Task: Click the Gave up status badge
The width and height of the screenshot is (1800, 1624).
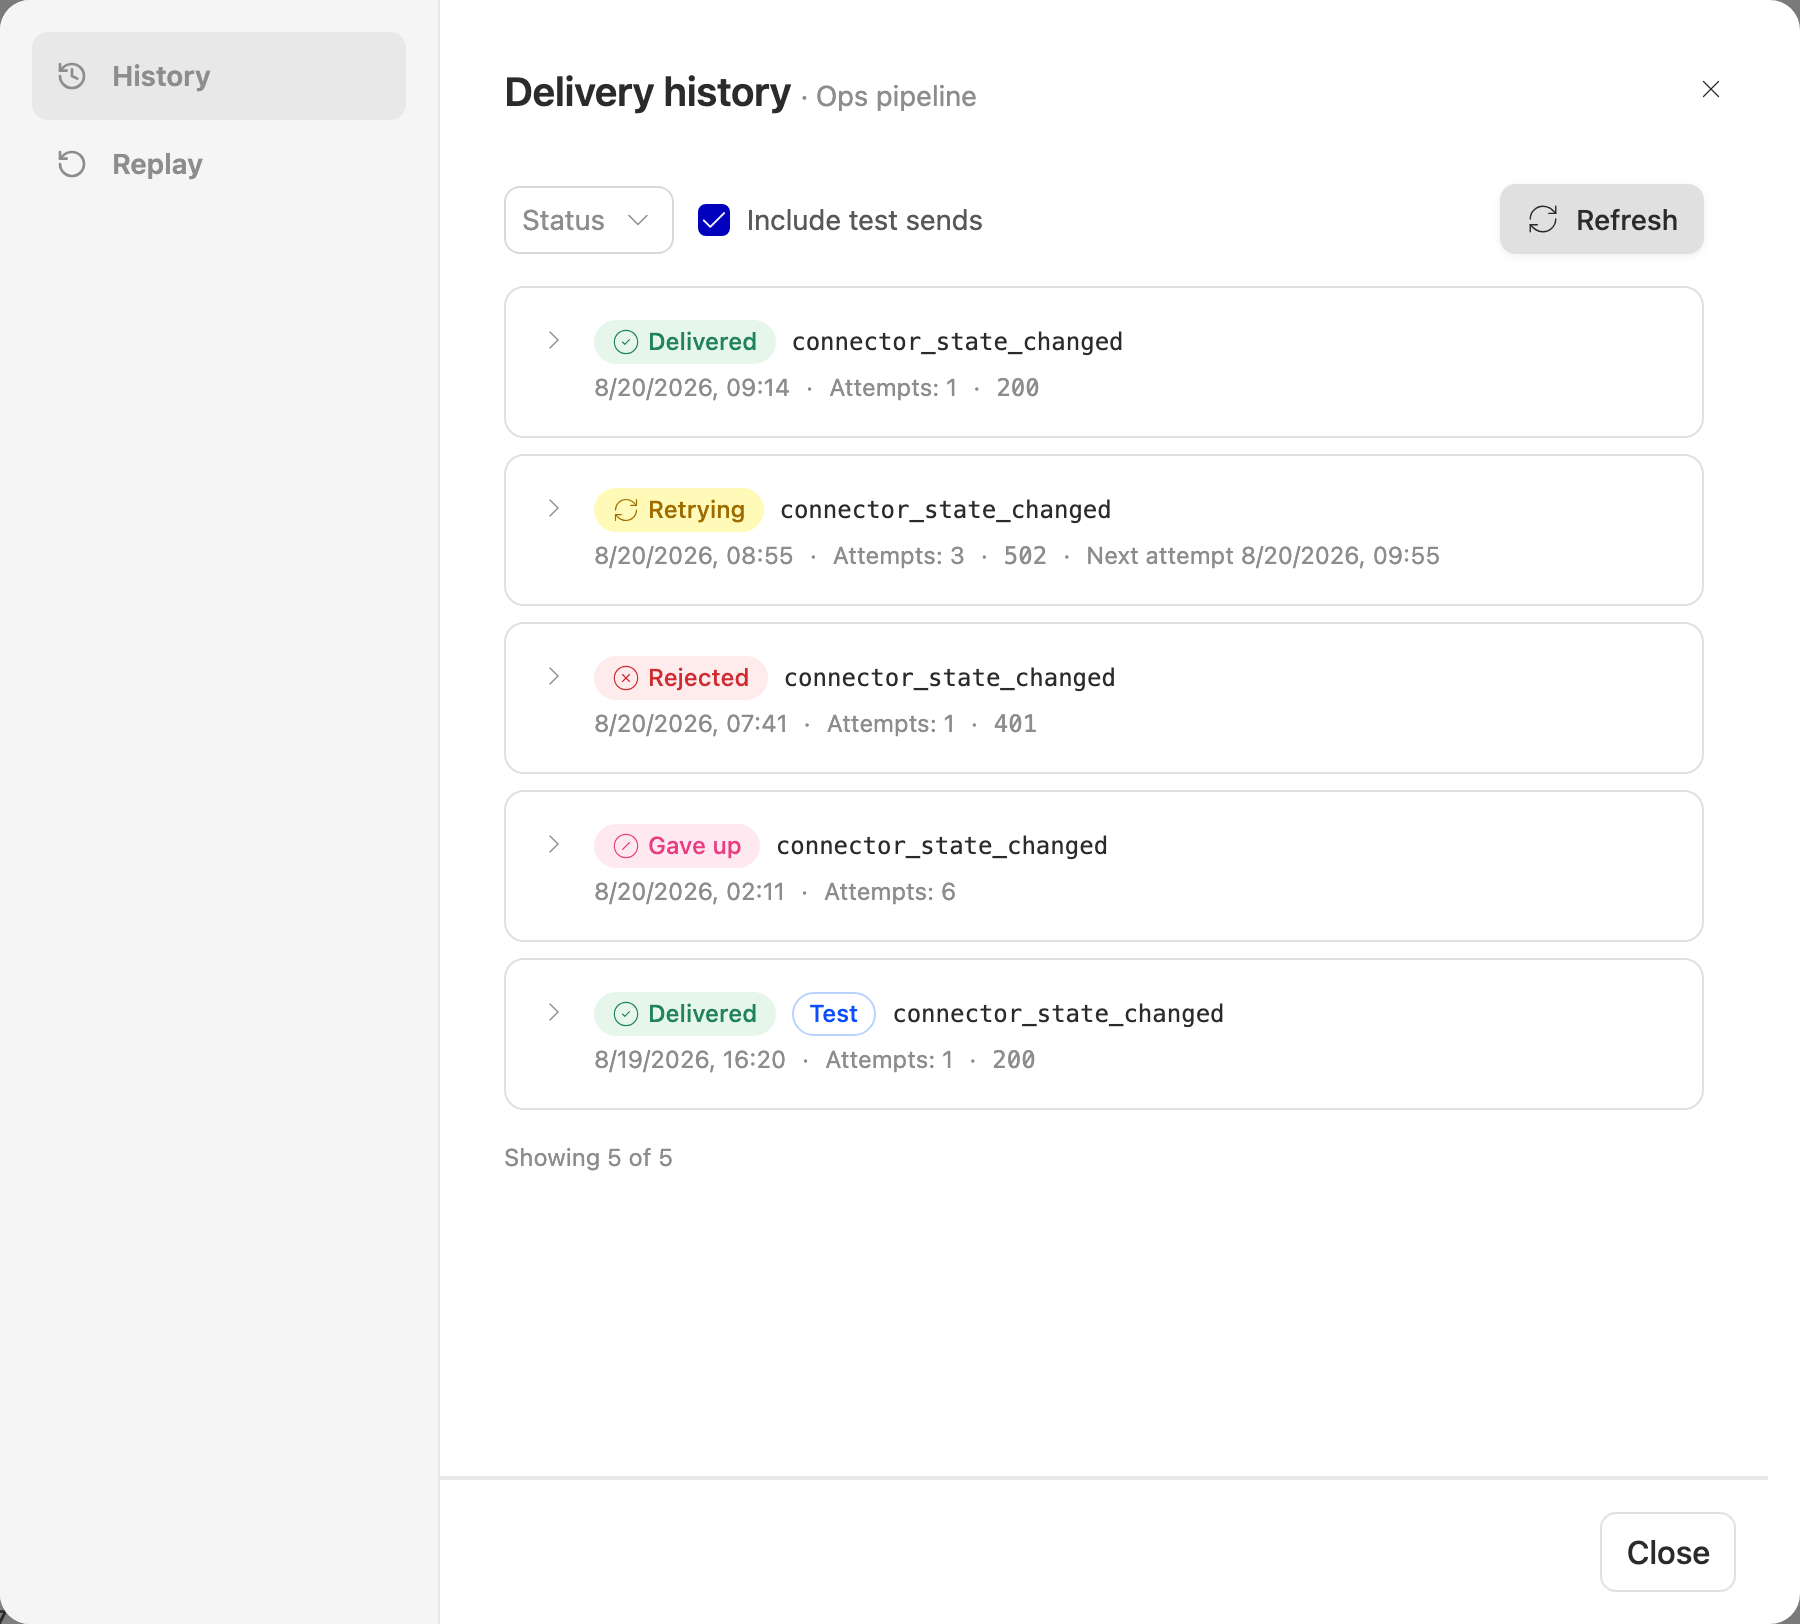Action: tap(677, 846)
